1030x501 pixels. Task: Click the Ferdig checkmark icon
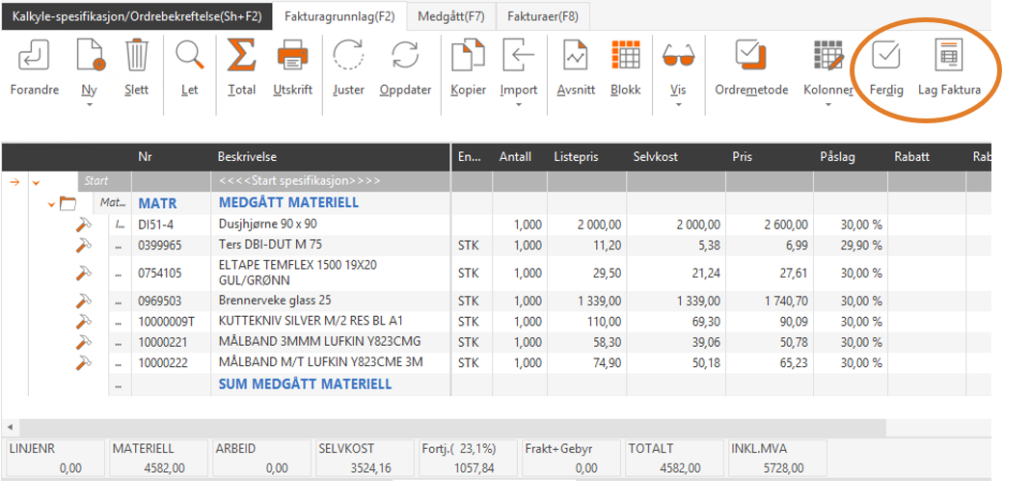886,55
